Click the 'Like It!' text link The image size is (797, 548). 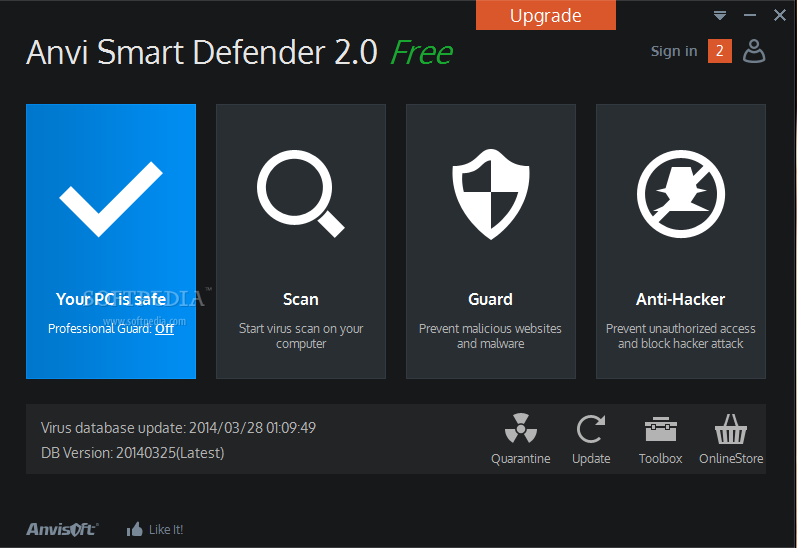click(x=166, y=530)
